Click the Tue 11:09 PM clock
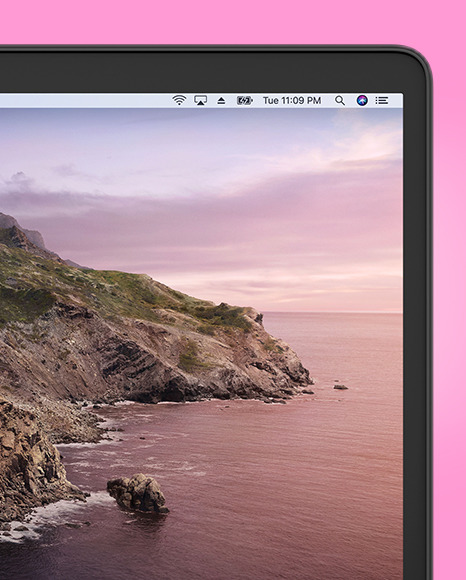The image size is (466, 580). [292, 101]
